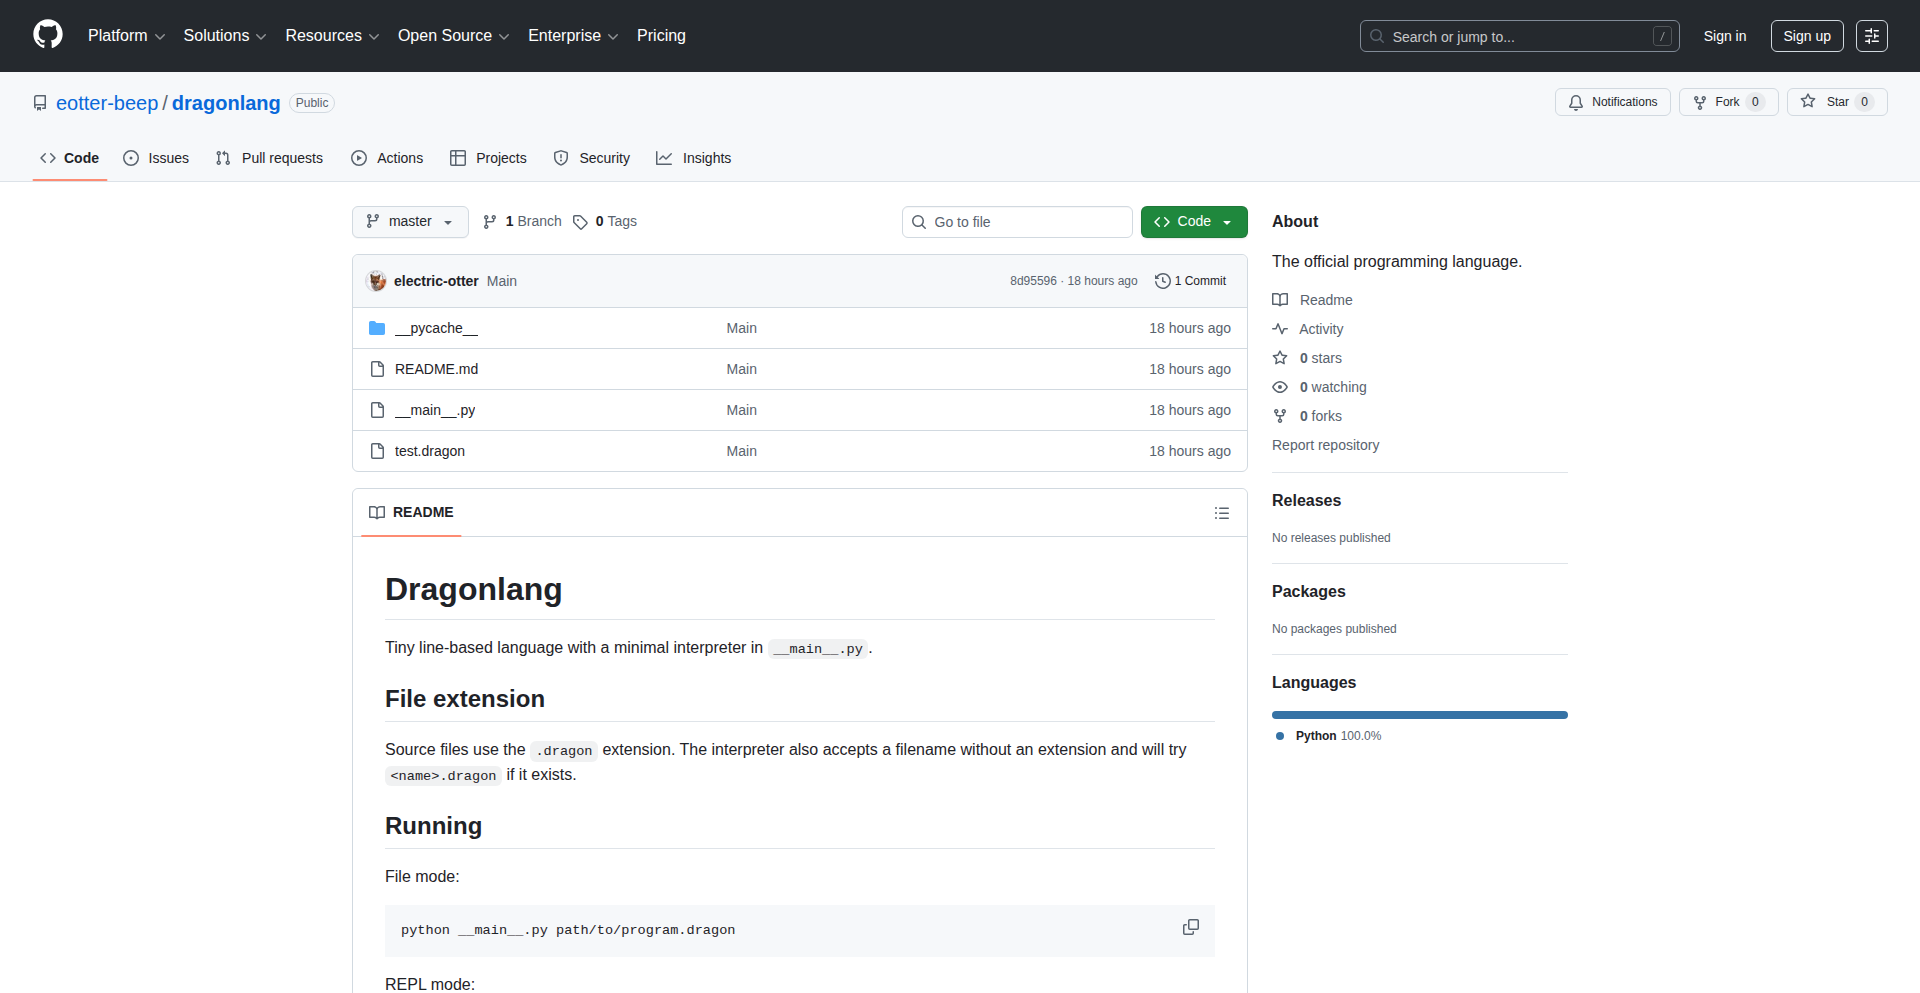Click inside the Go to file field
The image size is (1920, 993).
pyautogui.click(x=1017, y=221)
